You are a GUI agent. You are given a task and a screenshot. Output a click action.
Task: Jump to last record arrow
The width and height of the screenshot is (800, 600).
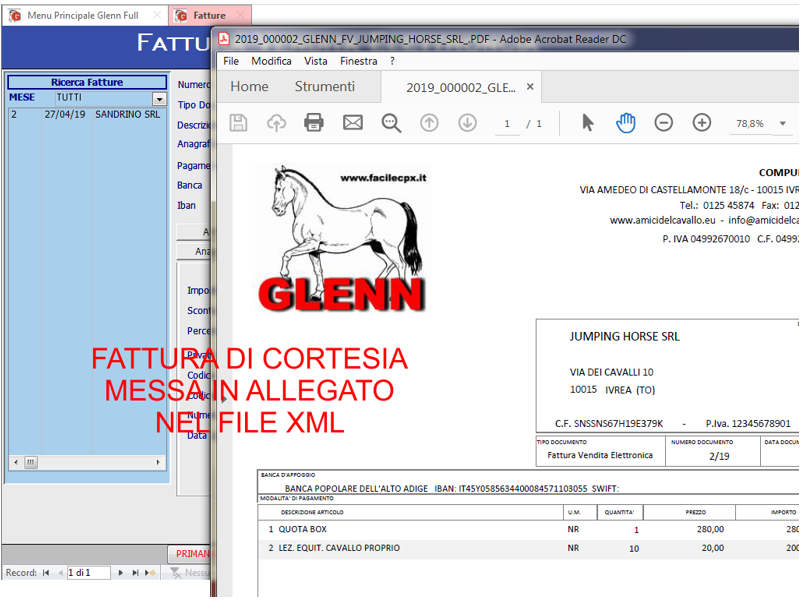135,572
